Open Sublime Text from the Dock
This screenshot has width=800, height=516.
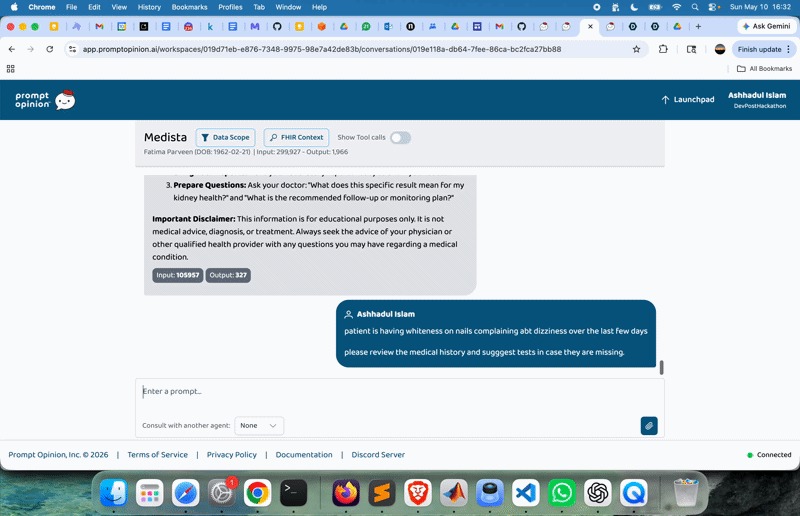(x=382, y=493)
